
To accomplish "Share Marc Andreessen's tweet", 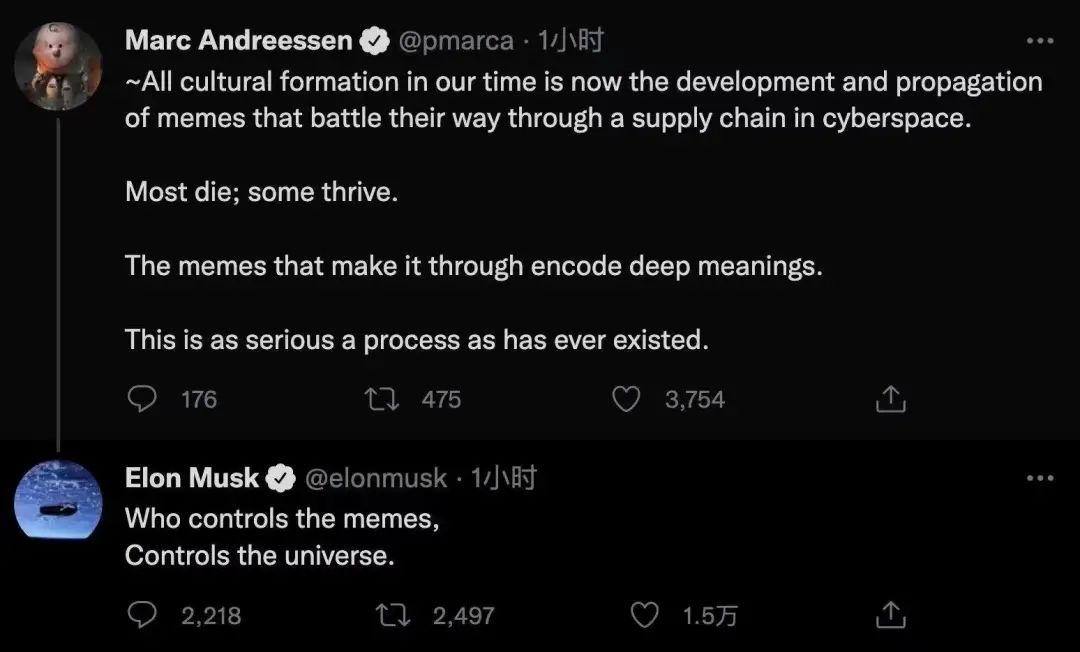I will click(890, 400).
